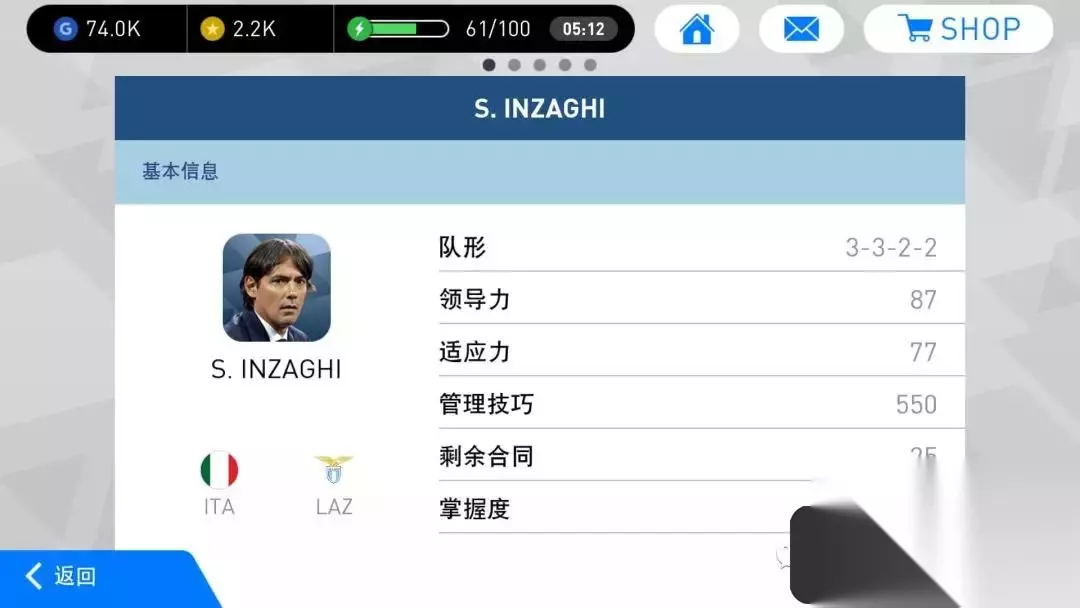Tap the gold star coin icon
Image resolution: width=1080 pixels, height=608 pixels.
coord(212,29)
